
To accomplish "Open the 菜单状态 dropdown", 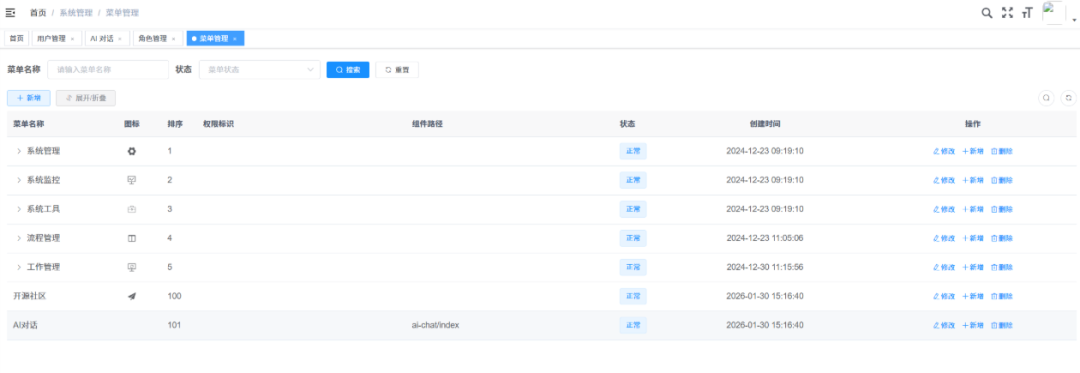I will (259, 70).
